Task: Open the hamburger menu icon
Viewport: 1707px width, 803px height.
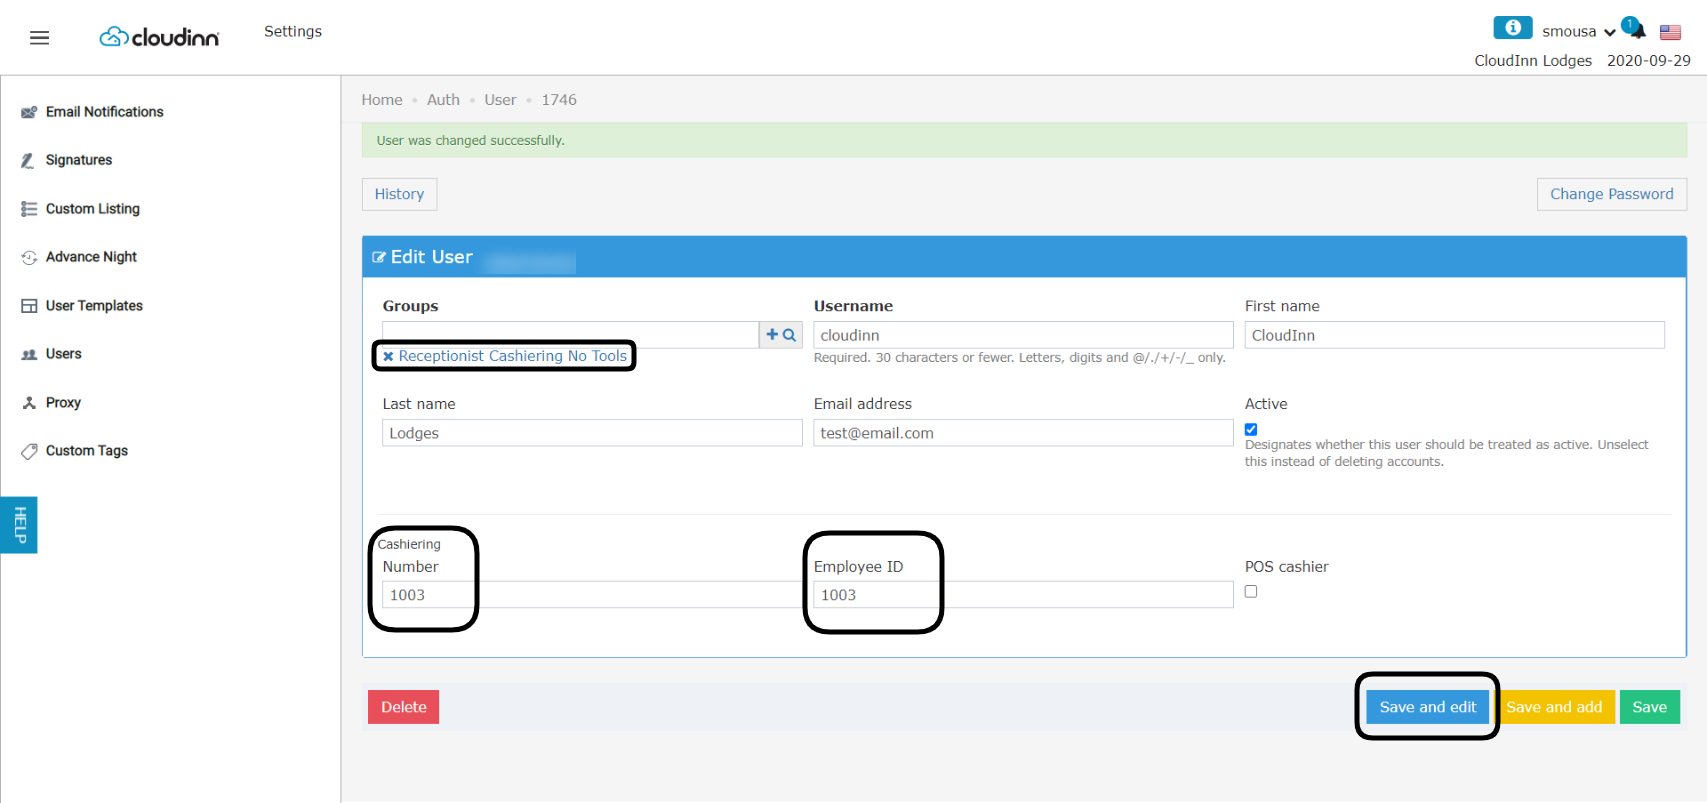Action: pyautogui.click(x=39, y=38)
